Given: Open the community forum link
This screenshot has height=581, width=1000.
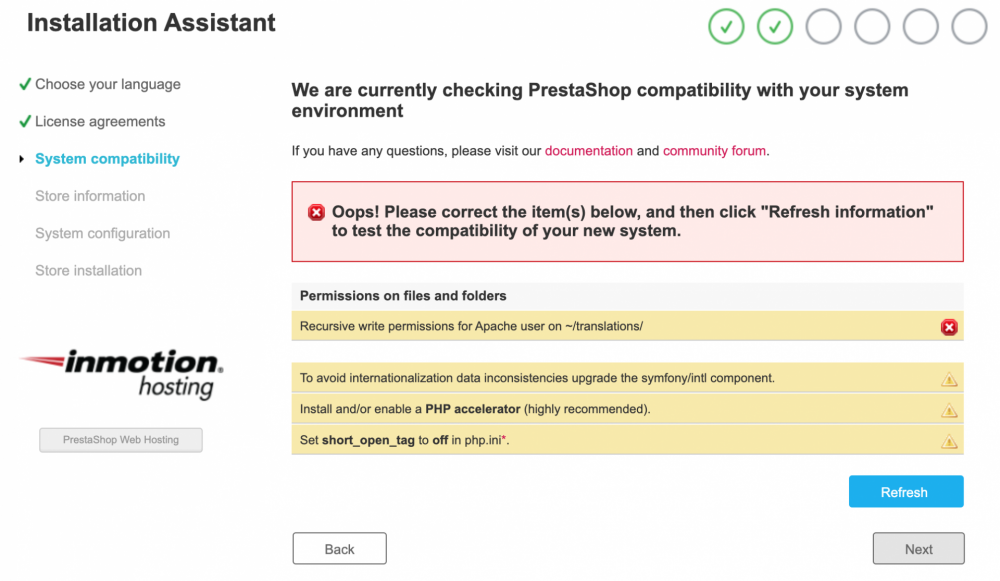Looking at the screenshot, I should coord(714,151).
